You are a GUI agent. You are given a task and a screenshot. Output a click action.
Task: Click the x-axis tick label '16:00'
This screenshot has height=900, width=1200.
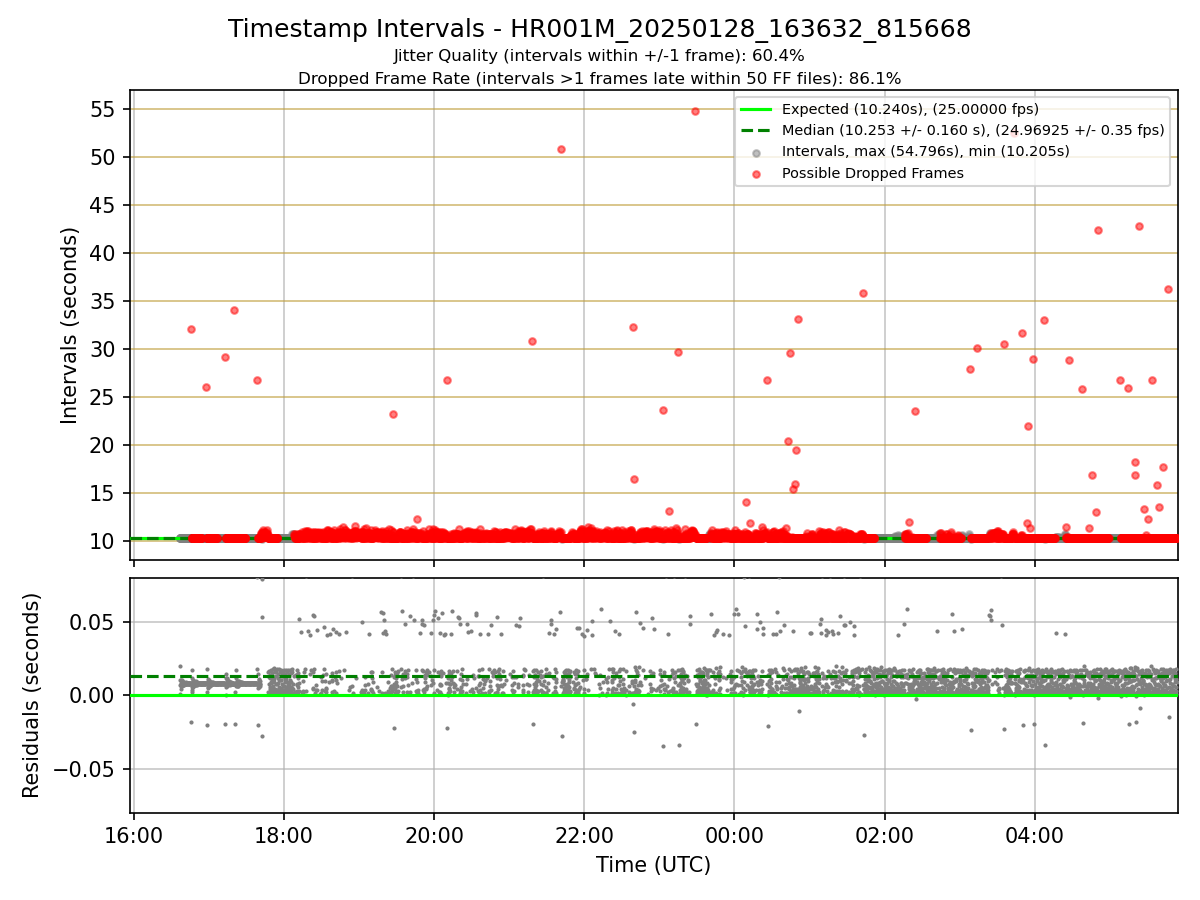point(134,835)
